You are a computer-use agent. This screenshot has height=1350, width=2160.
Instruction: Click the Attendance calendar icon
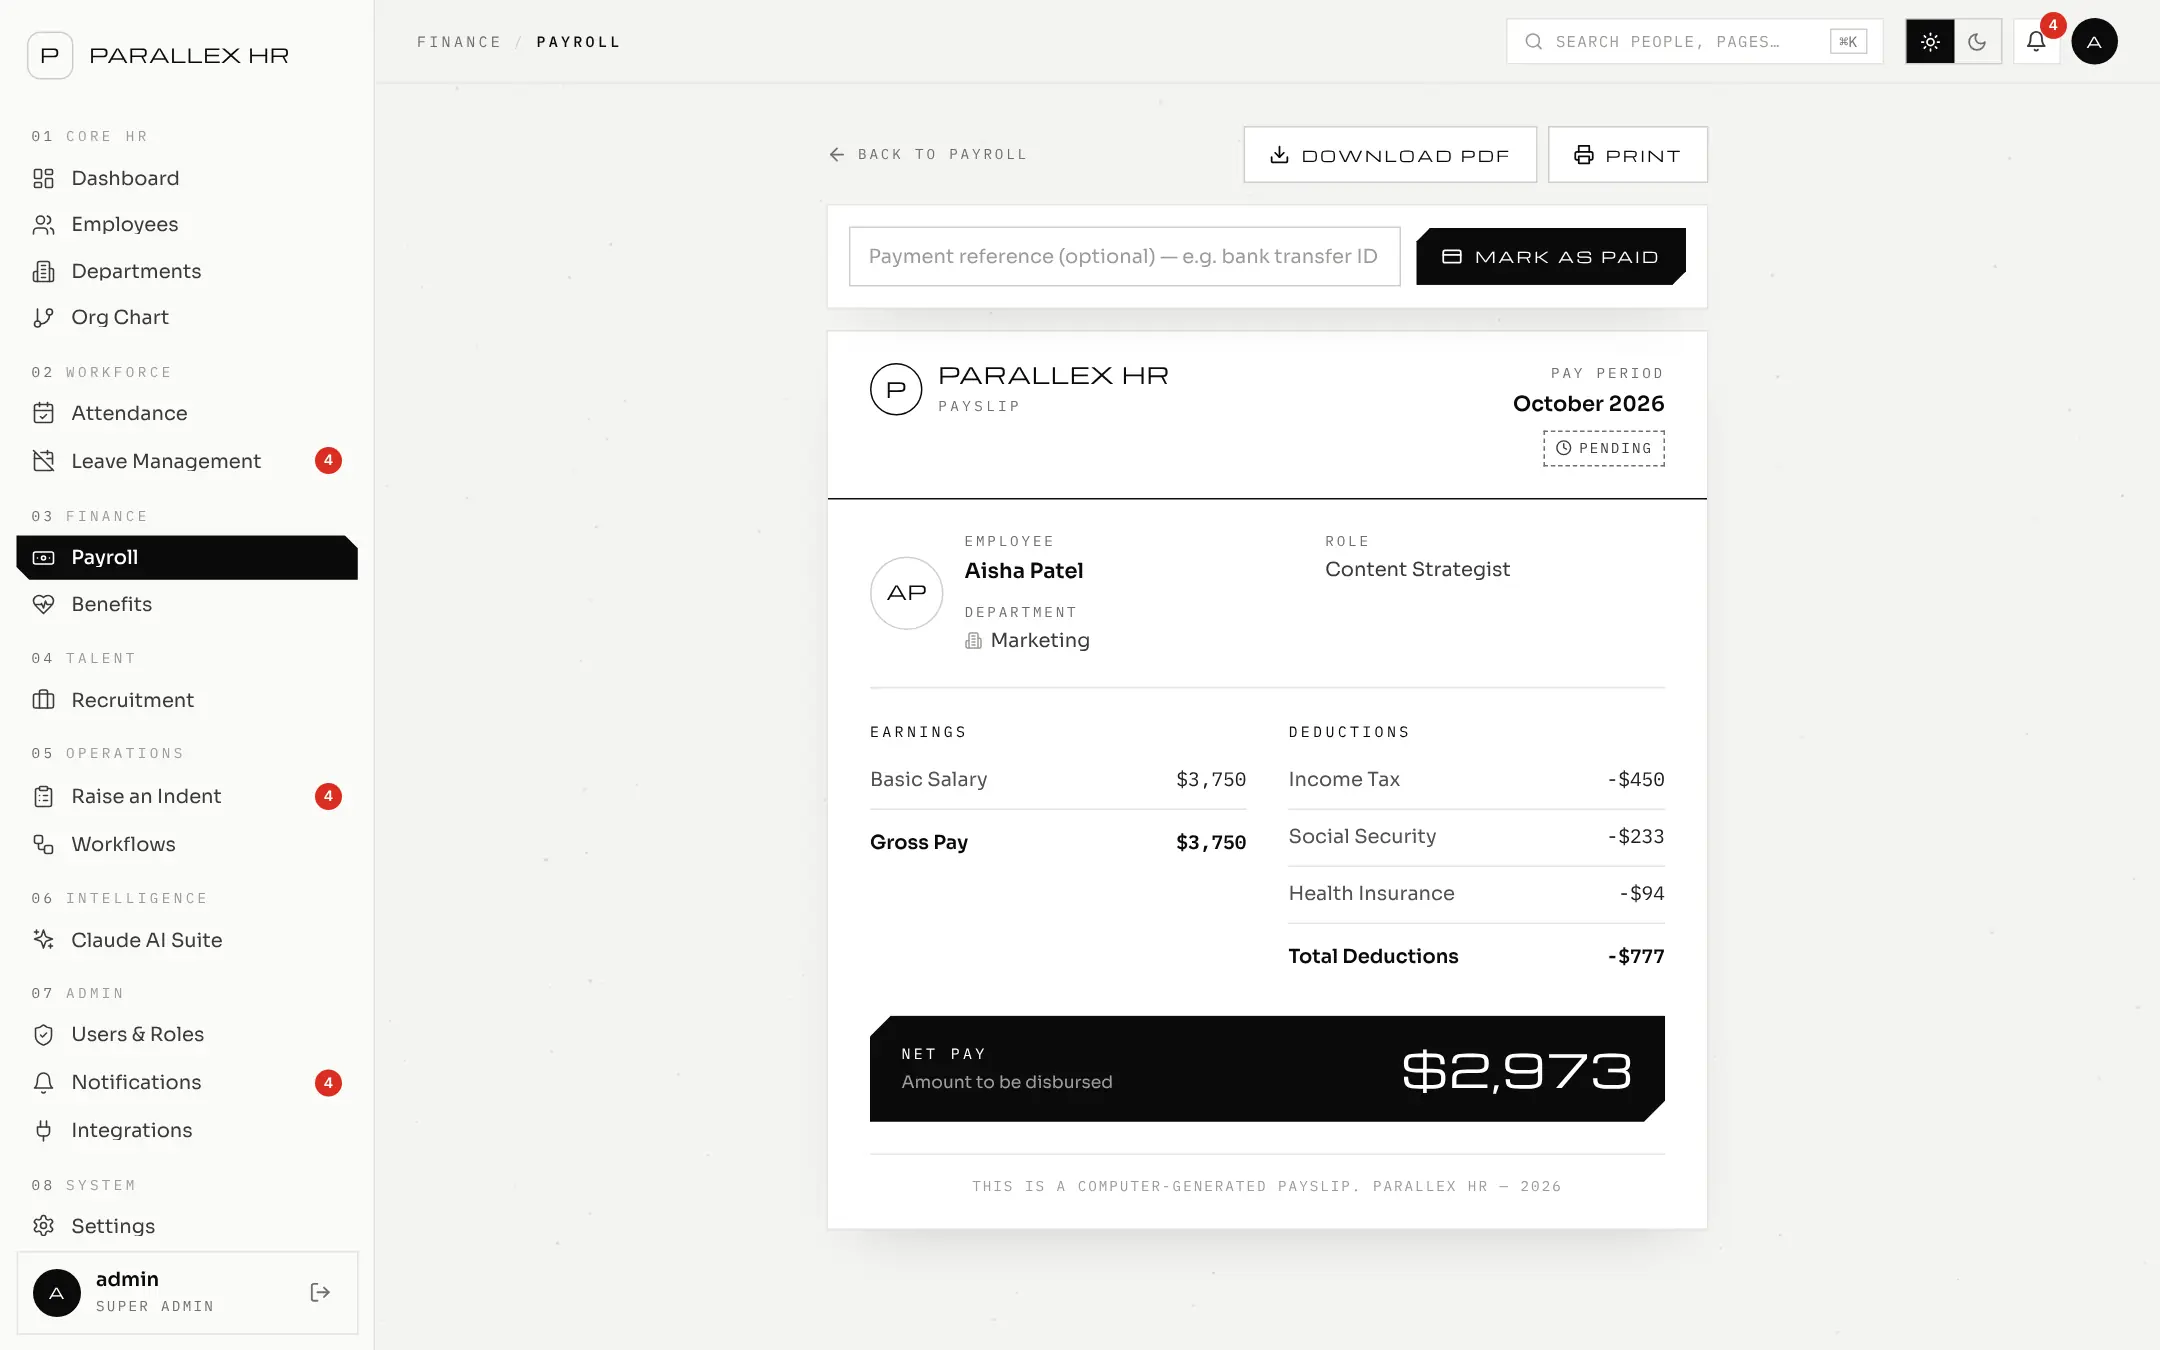(x=43, y=413)
